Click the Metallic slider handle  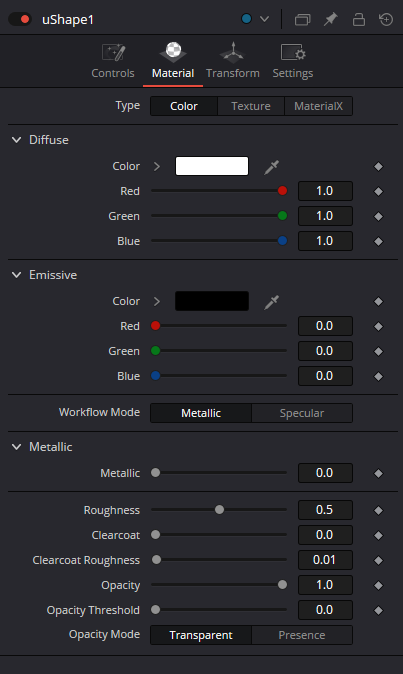point(156,473)
